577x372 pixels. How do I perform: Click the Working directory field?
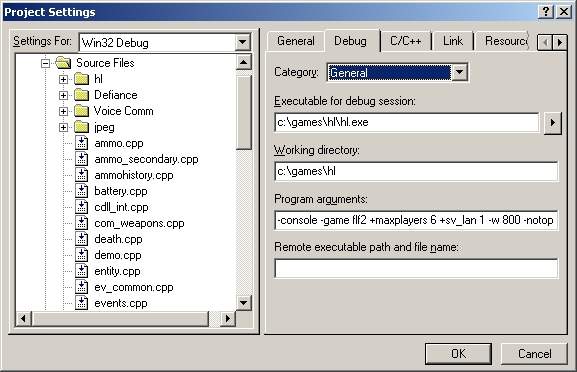pos(416,171)
